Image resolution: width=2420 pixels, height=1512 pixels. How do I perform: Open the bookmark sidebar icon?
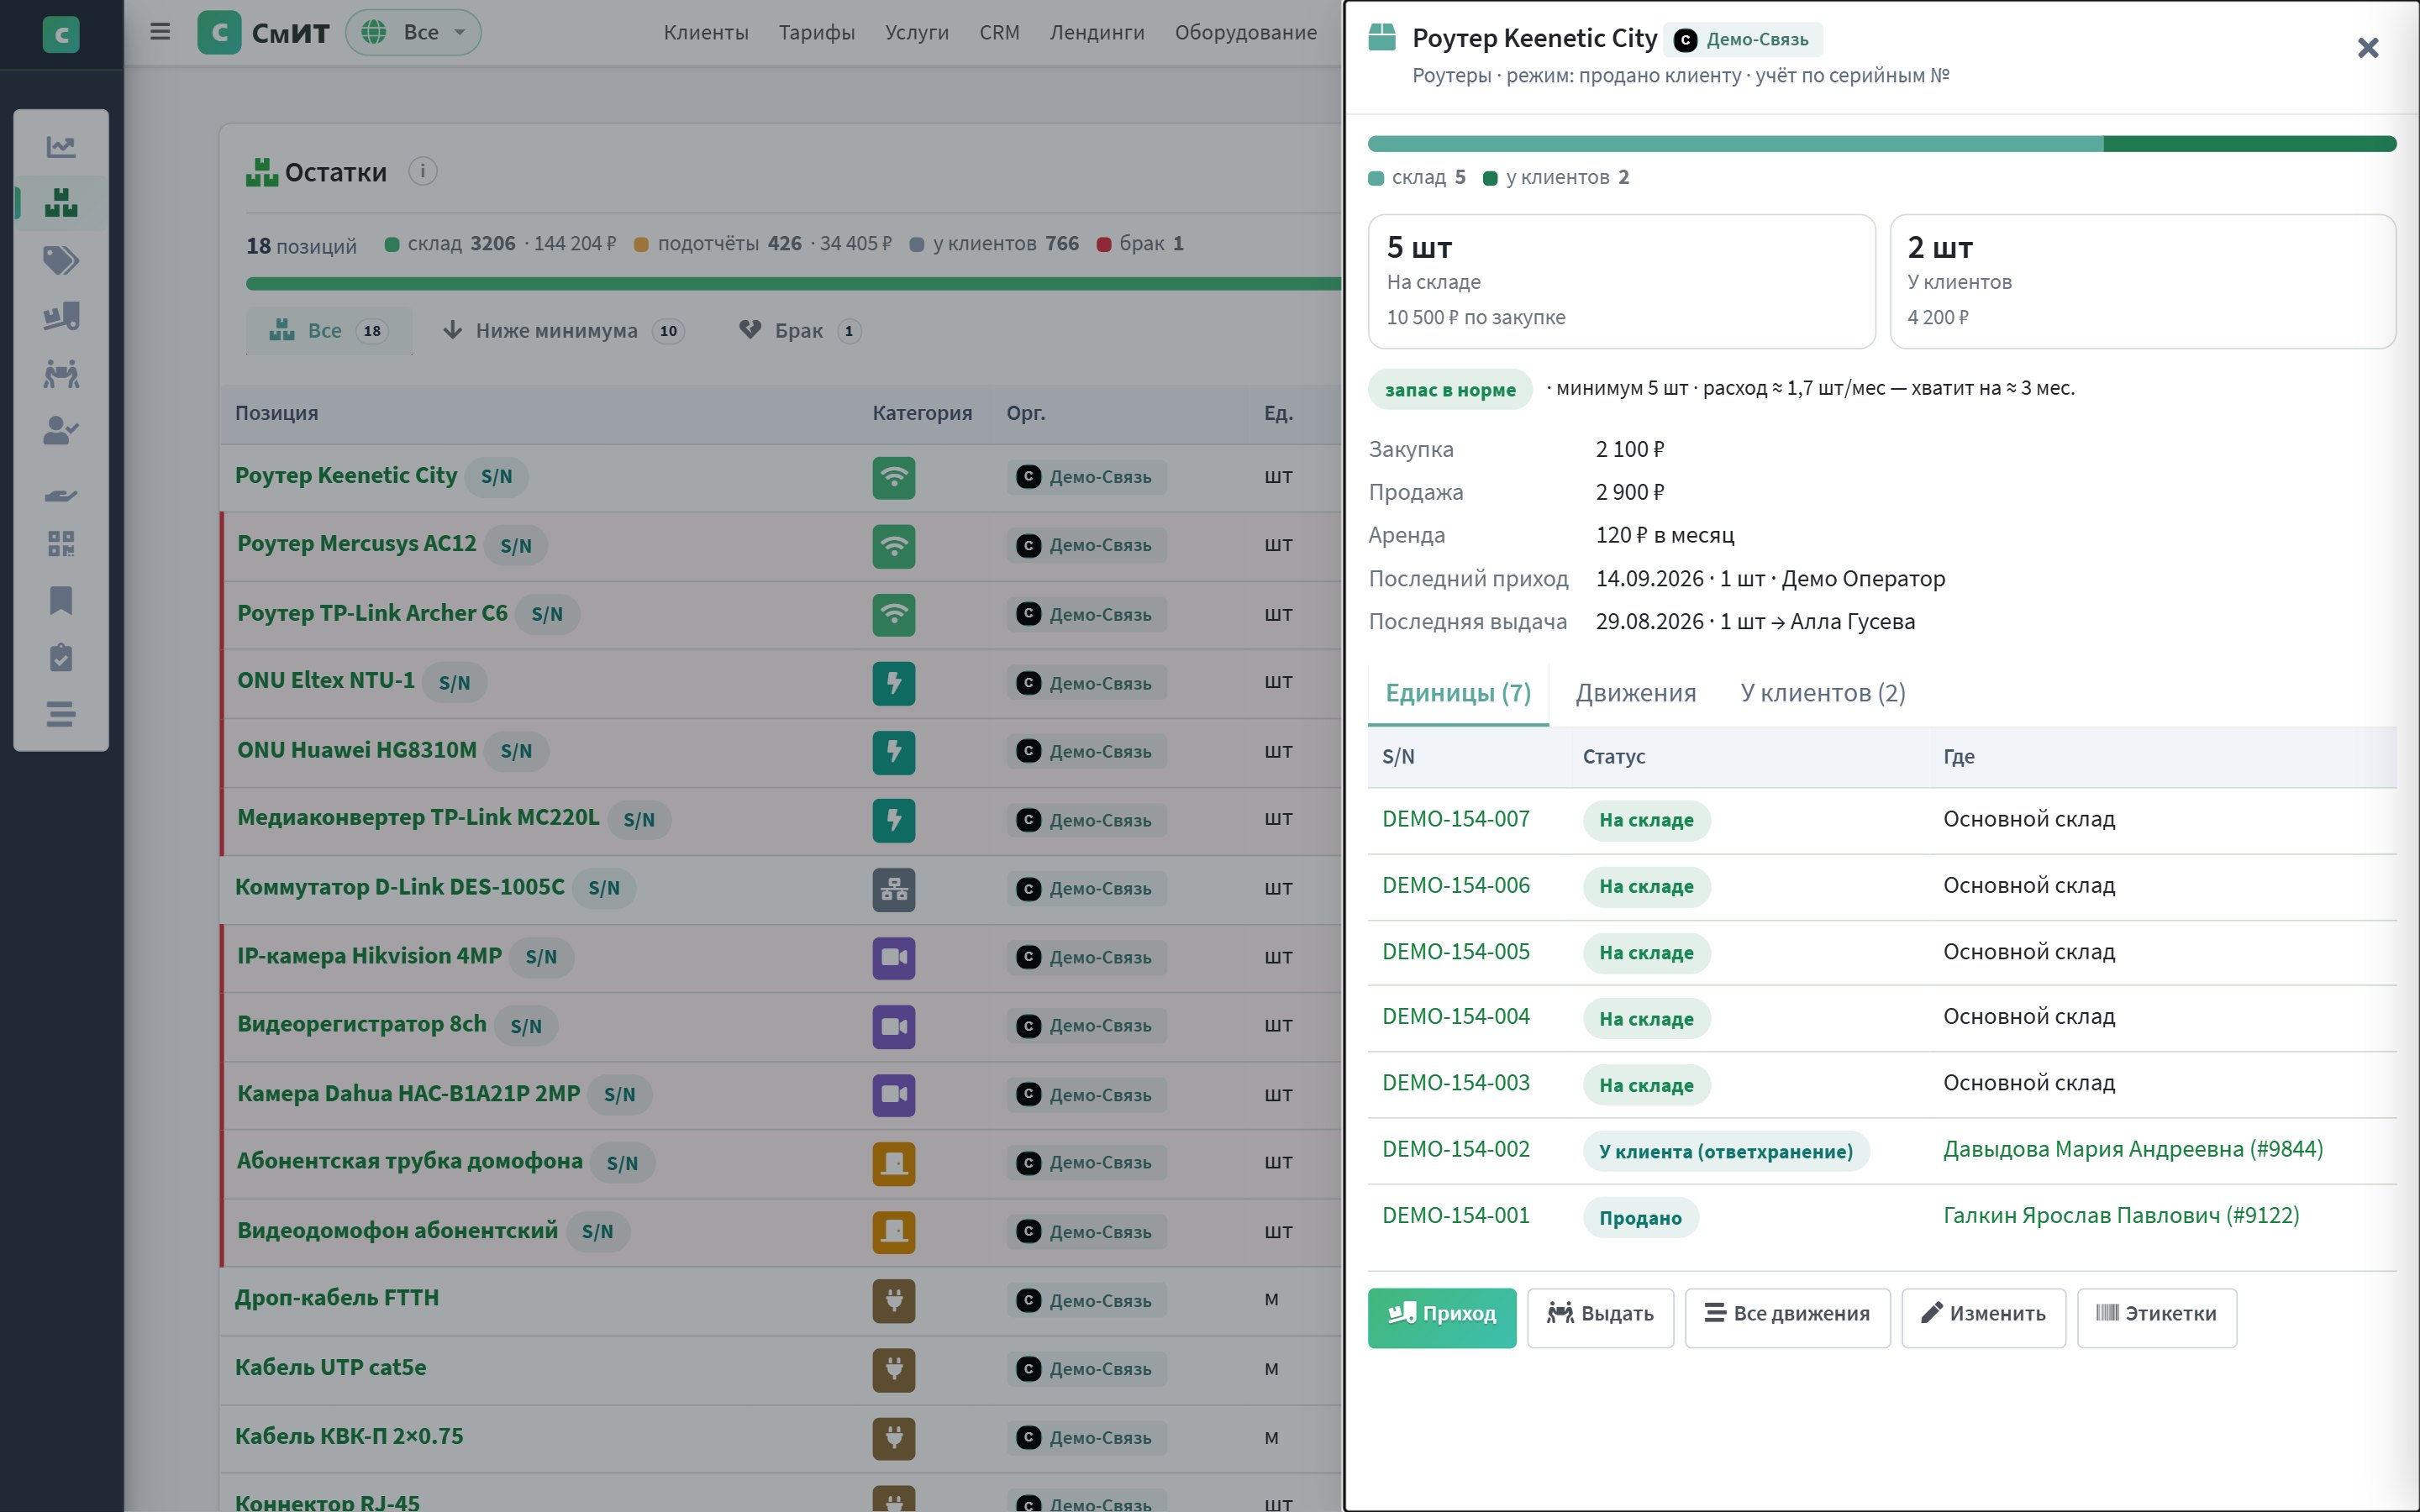point(61,601)
